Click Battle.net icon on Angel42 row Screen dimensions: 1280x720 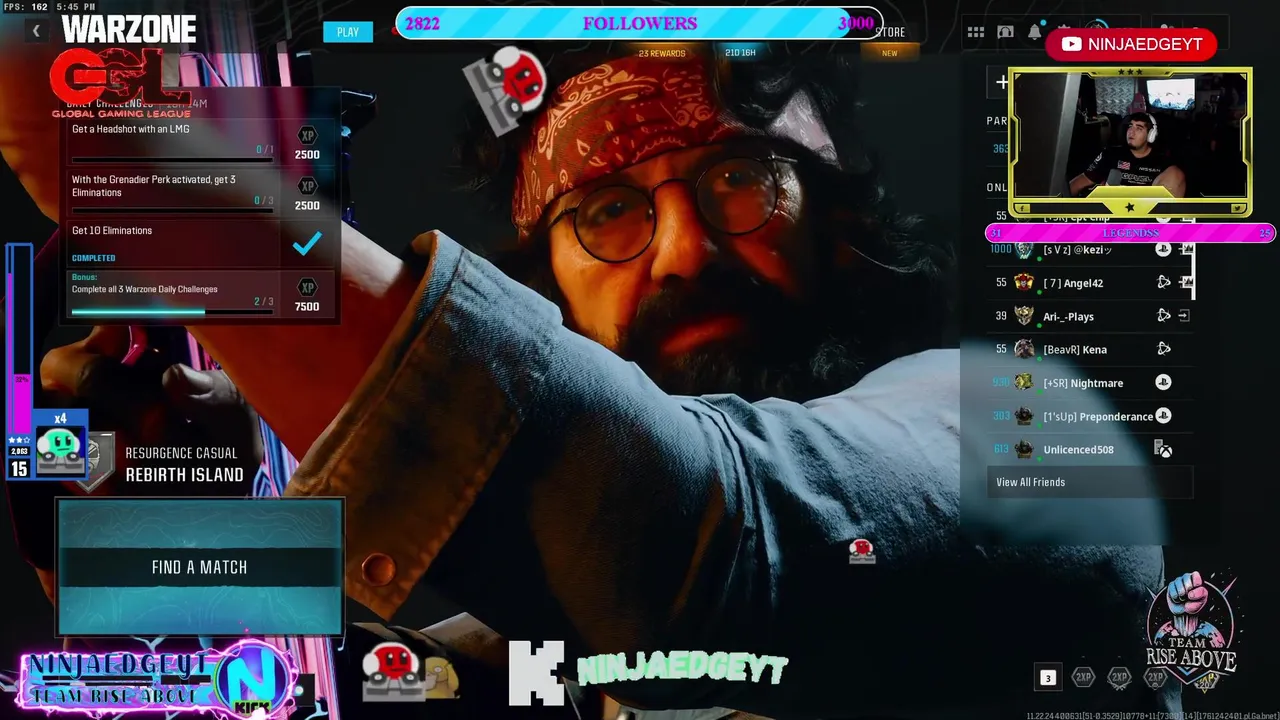pos(1163,282)
